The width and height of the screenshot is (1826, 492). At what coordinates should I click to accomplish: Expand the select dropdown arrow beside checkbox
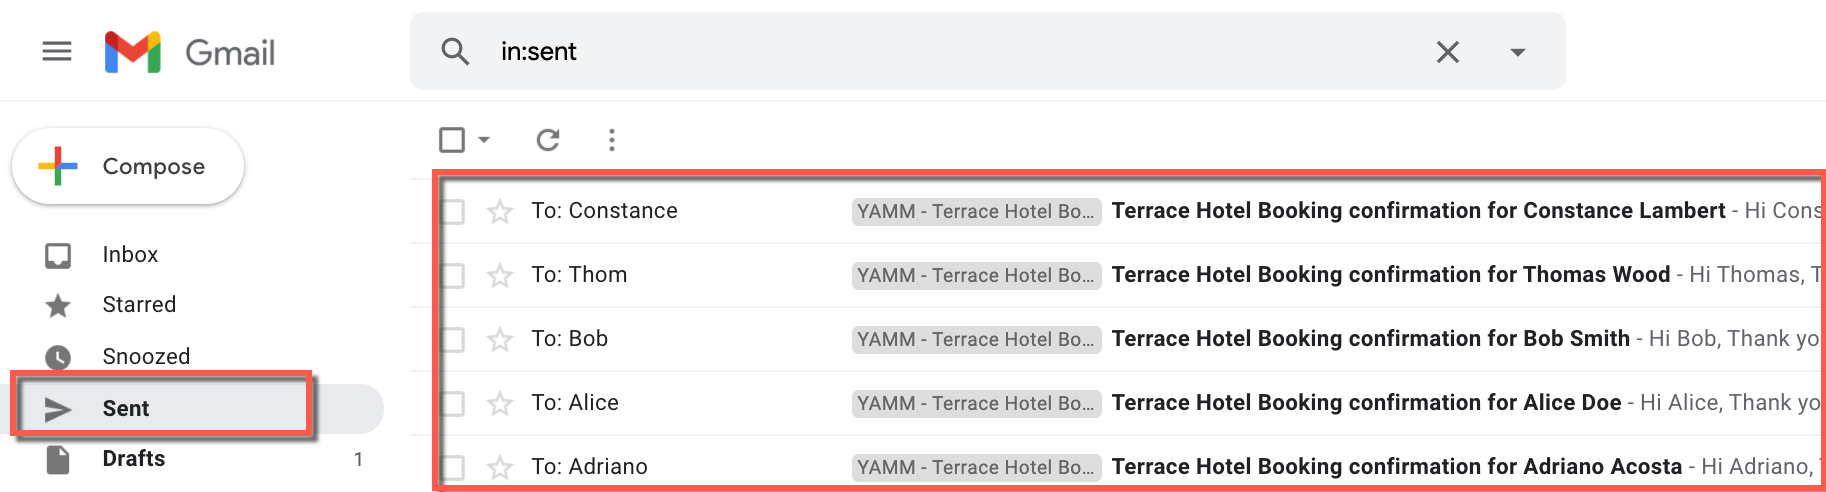click(x=484, y=140)
